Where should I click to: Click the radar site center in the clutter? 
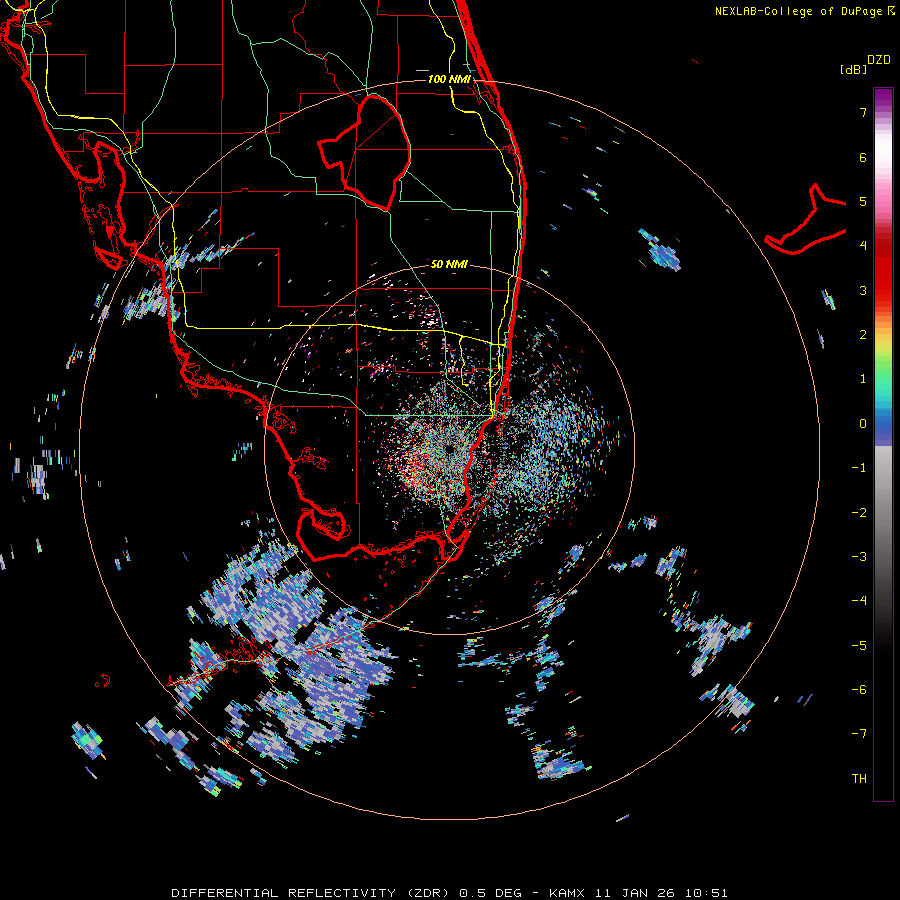pos(449,449)
